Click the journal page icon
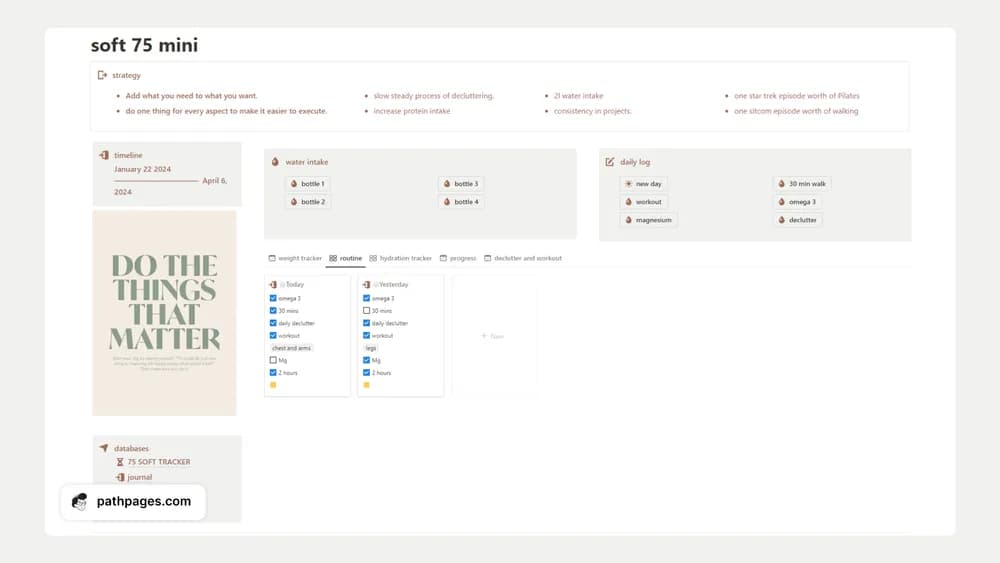The height and width of the screenshot is (563, 1000). click(x=120, y=477)
